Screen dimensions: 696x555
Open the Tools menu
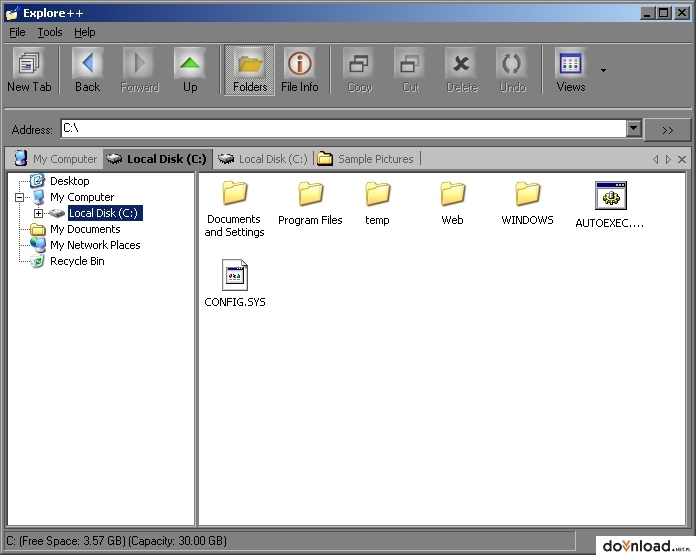coord(50,32)
